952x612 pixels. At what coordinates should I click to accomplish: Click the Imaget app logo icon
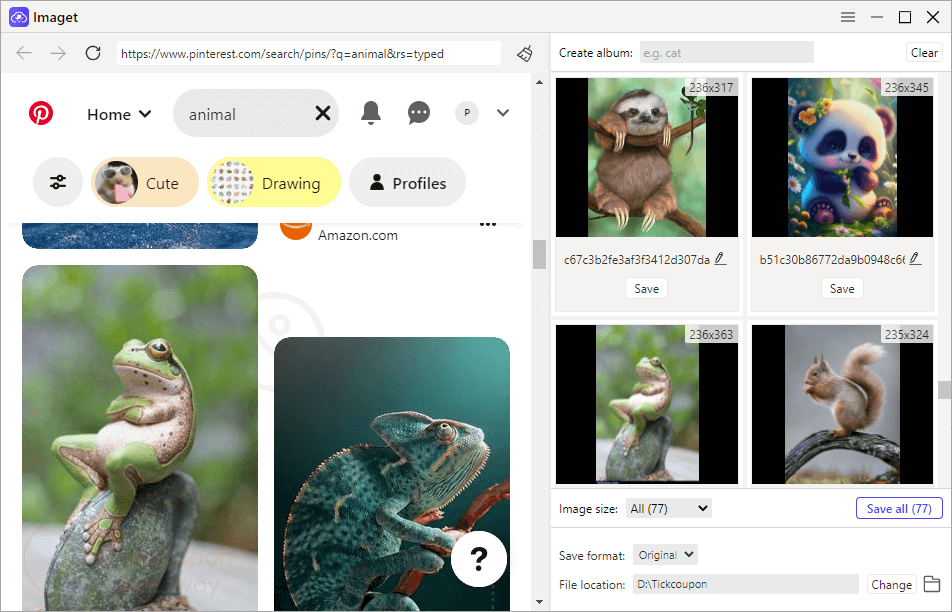(x=19, y=17)
